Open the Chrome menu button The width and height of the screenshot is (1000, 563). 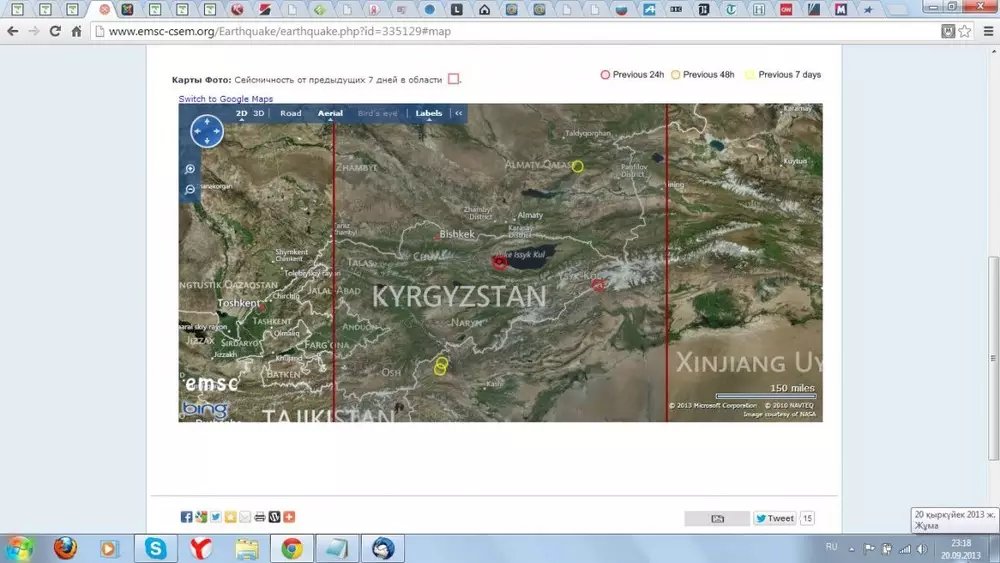(x=985, y=31)
